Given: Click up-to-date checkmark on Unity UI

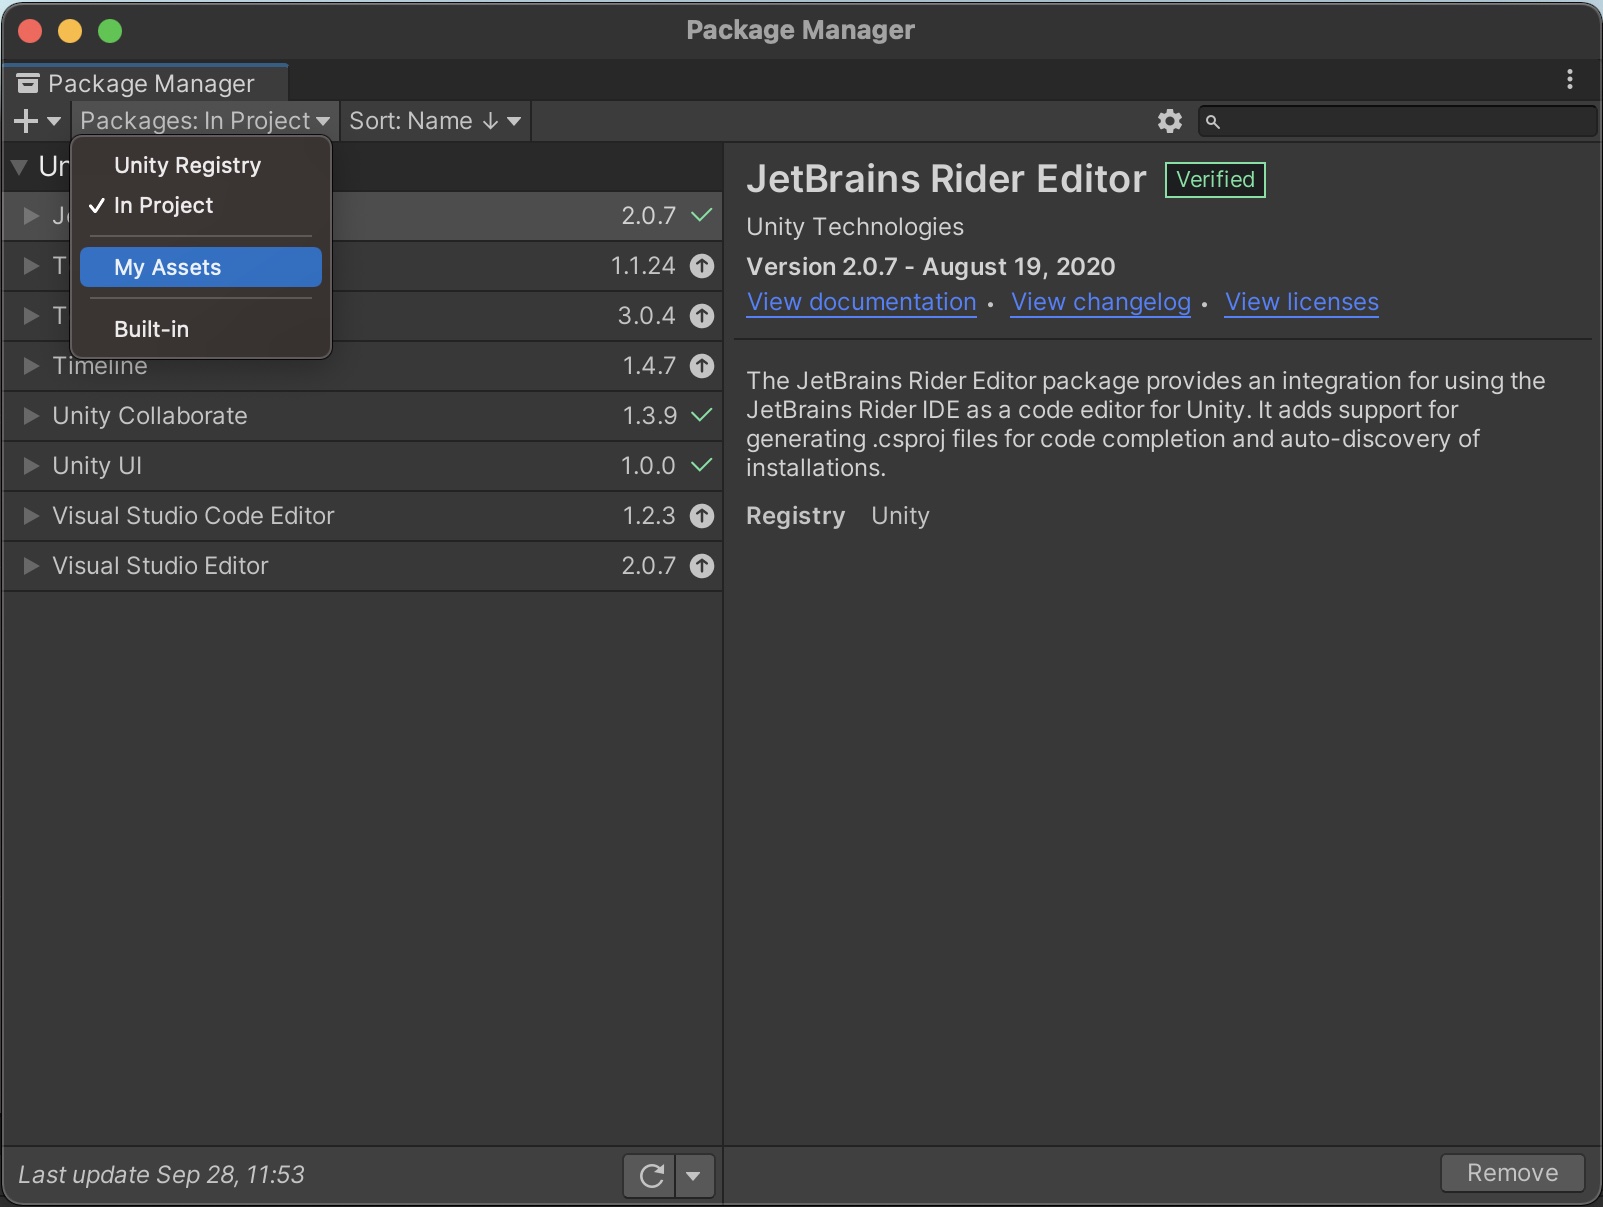Looking at the screenshot, I should [702, 465].
